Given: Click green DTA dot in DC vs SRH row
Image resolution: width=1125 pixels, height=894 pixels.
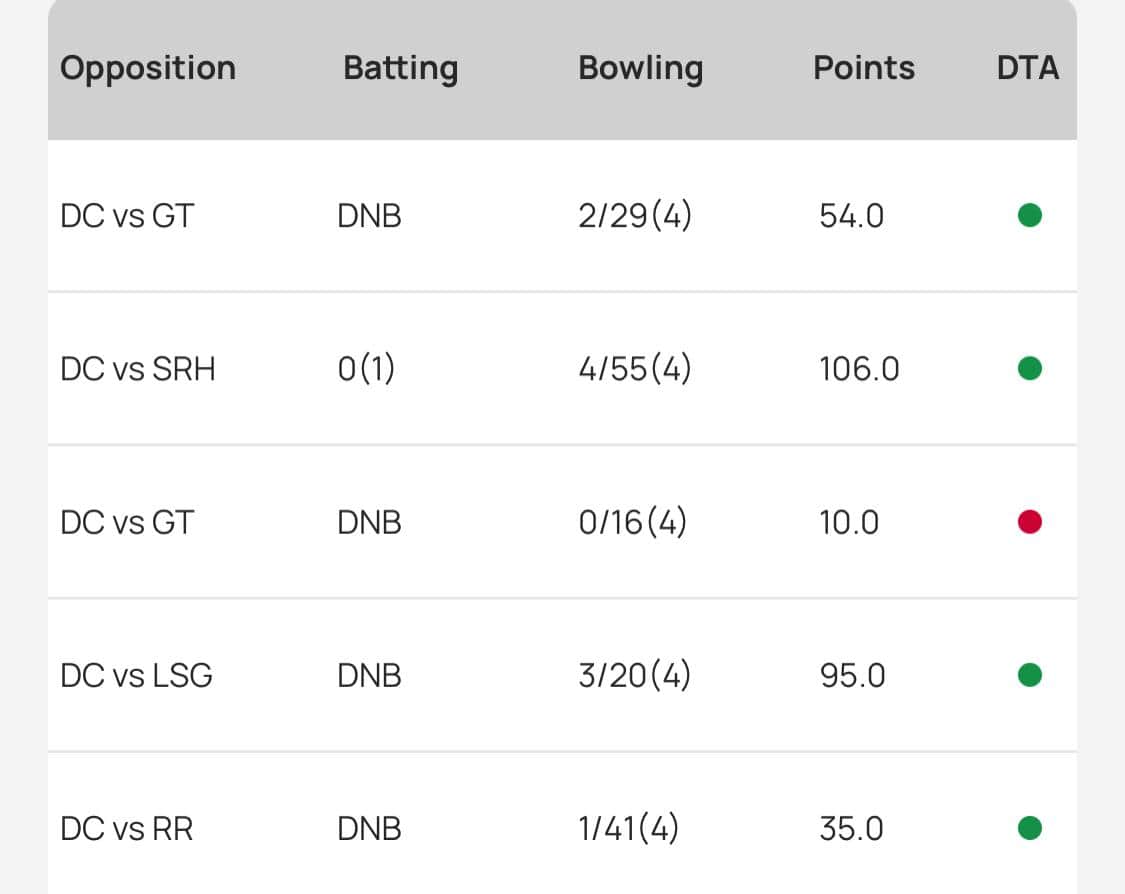Looking at the screenshot, I should [x=1030, y=369].
